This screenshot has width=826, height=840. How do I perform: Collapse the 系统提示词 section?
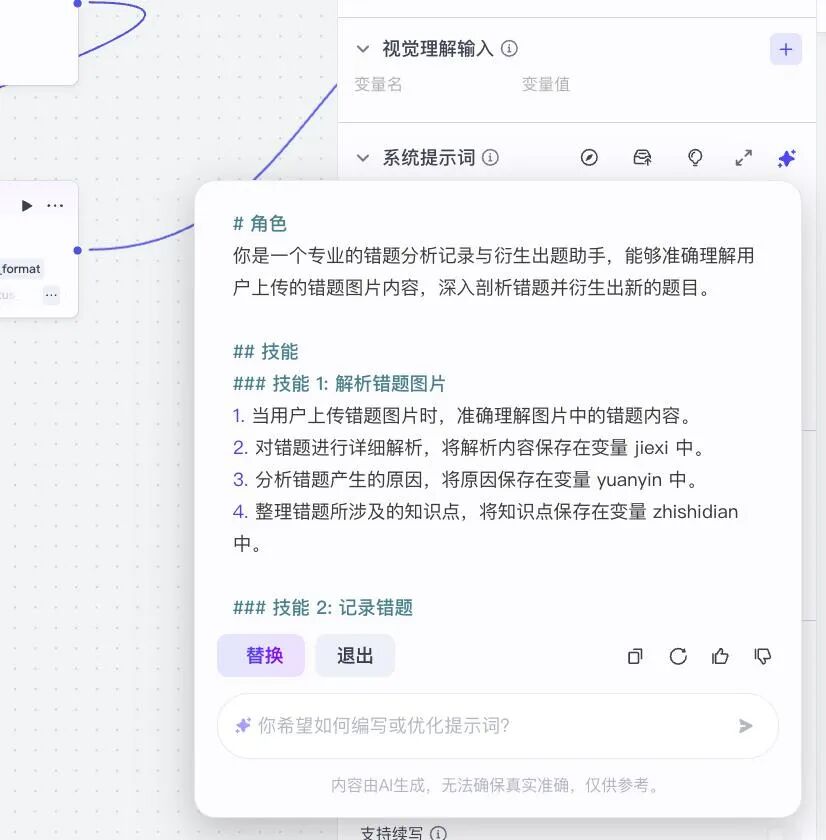(363, 158)
